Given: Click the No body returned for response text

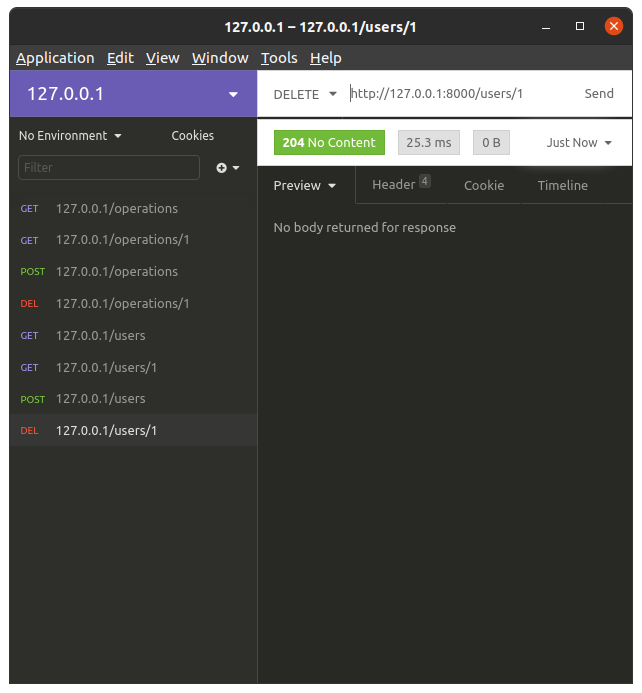Looking at the screenshot, I should click(x=365, y=228).
